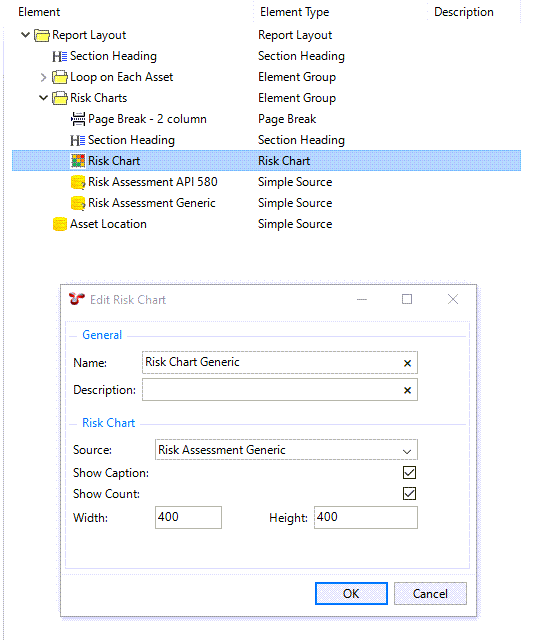
Task: Collapse the Risk Charts group
Action: 43,98
